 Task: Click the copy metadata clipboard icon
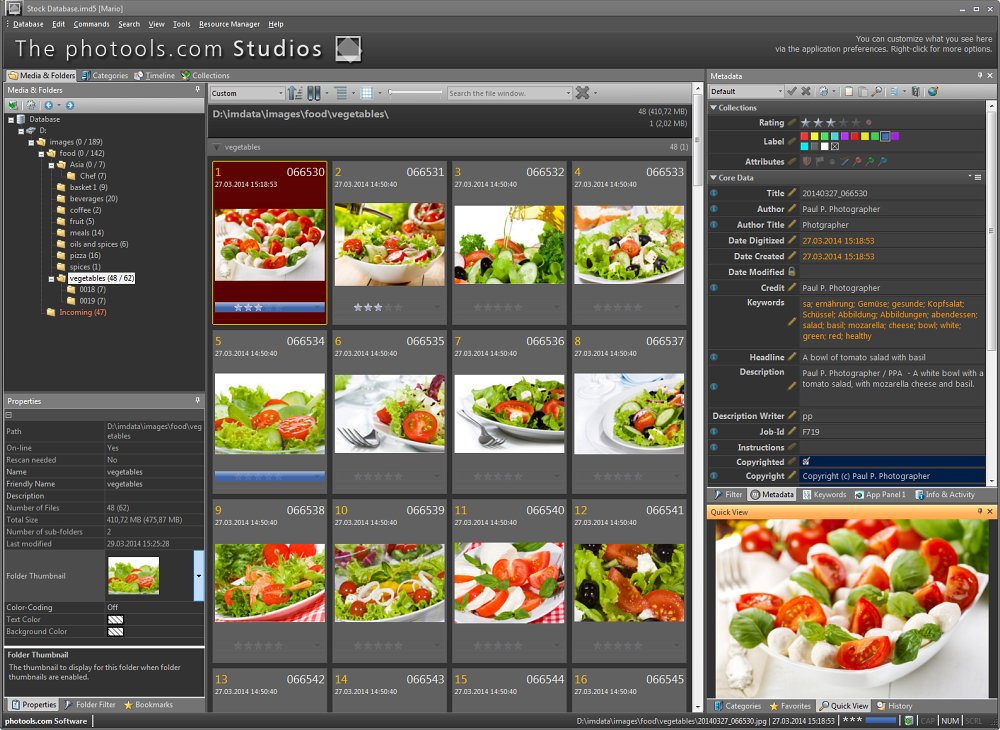coord(849,91)
